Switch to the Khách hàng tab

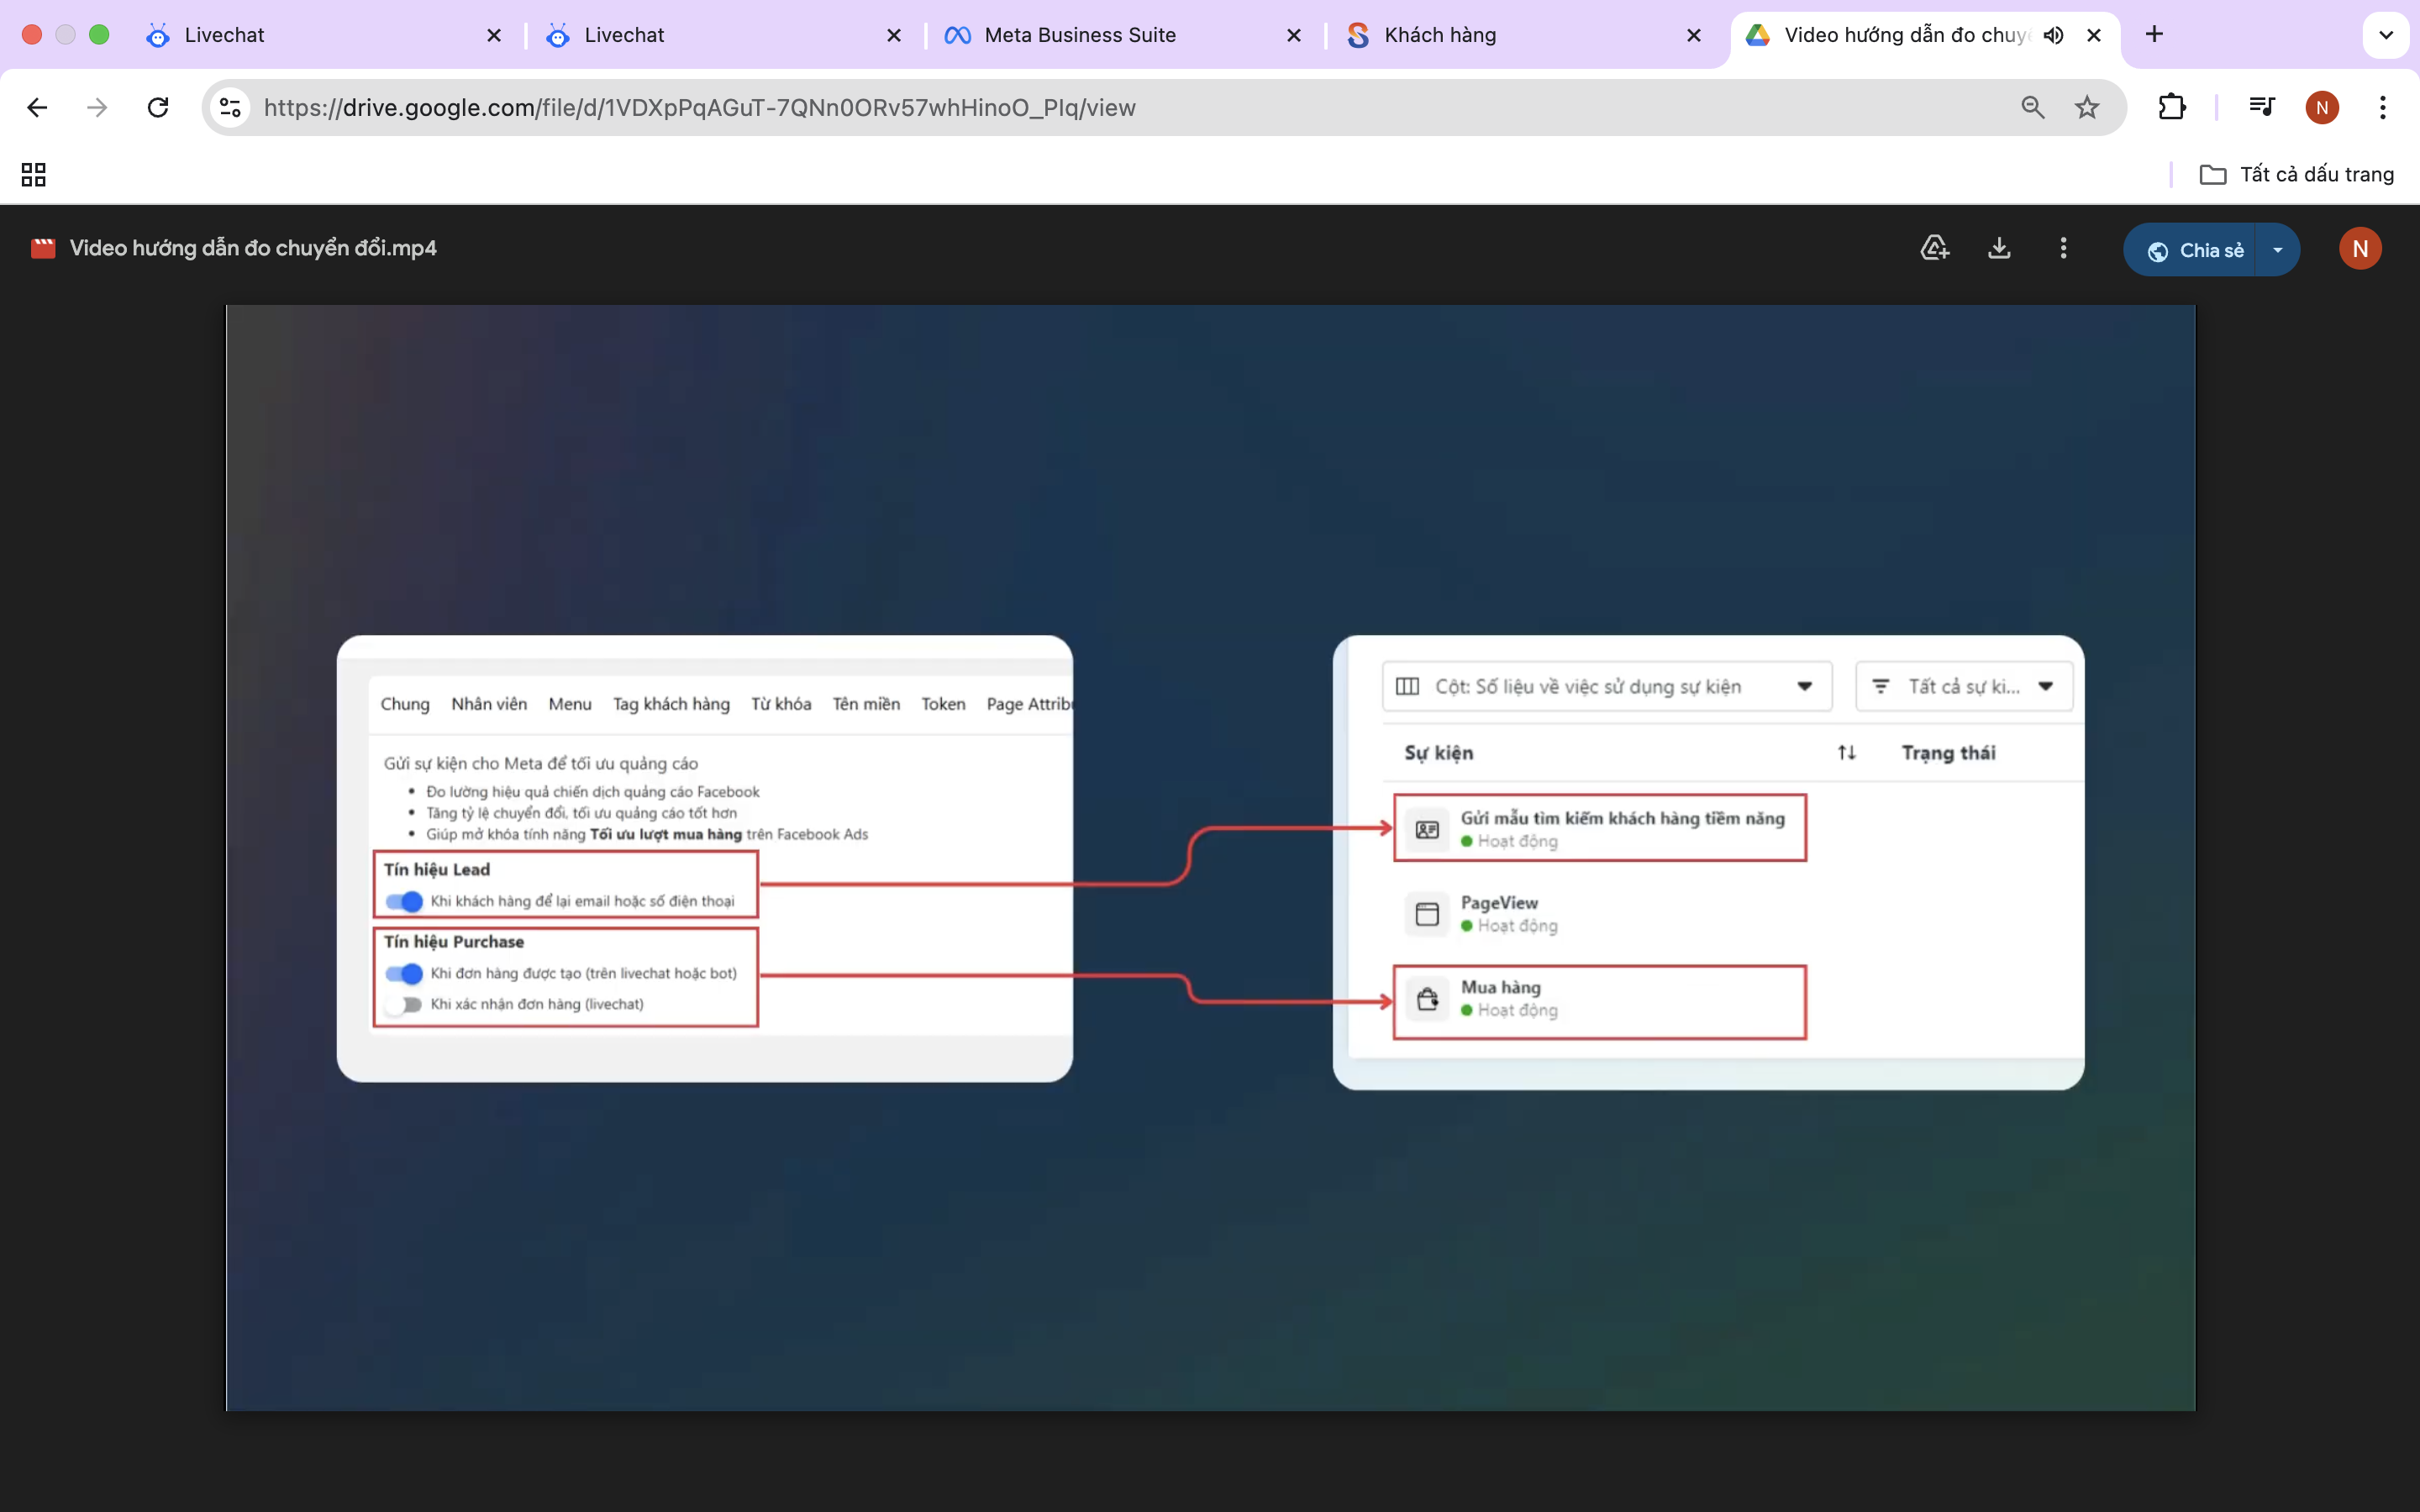coord(1440,35)
